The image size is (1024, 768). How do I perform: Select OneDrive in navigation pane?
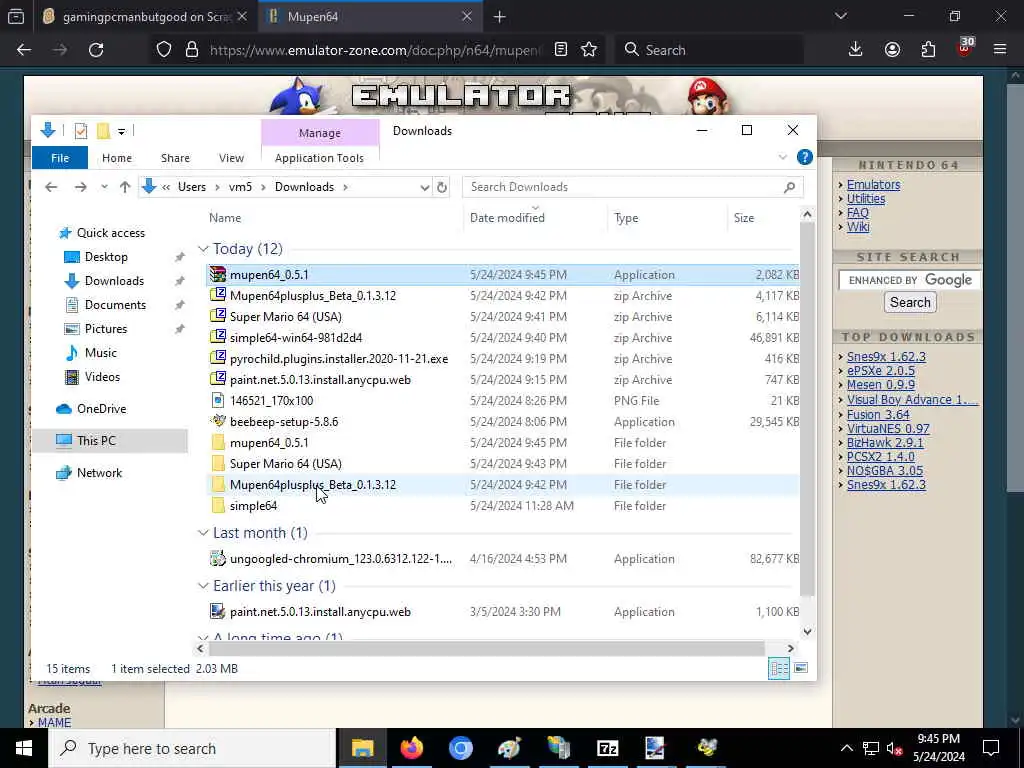pyautogui.click(x=101, y=409)
